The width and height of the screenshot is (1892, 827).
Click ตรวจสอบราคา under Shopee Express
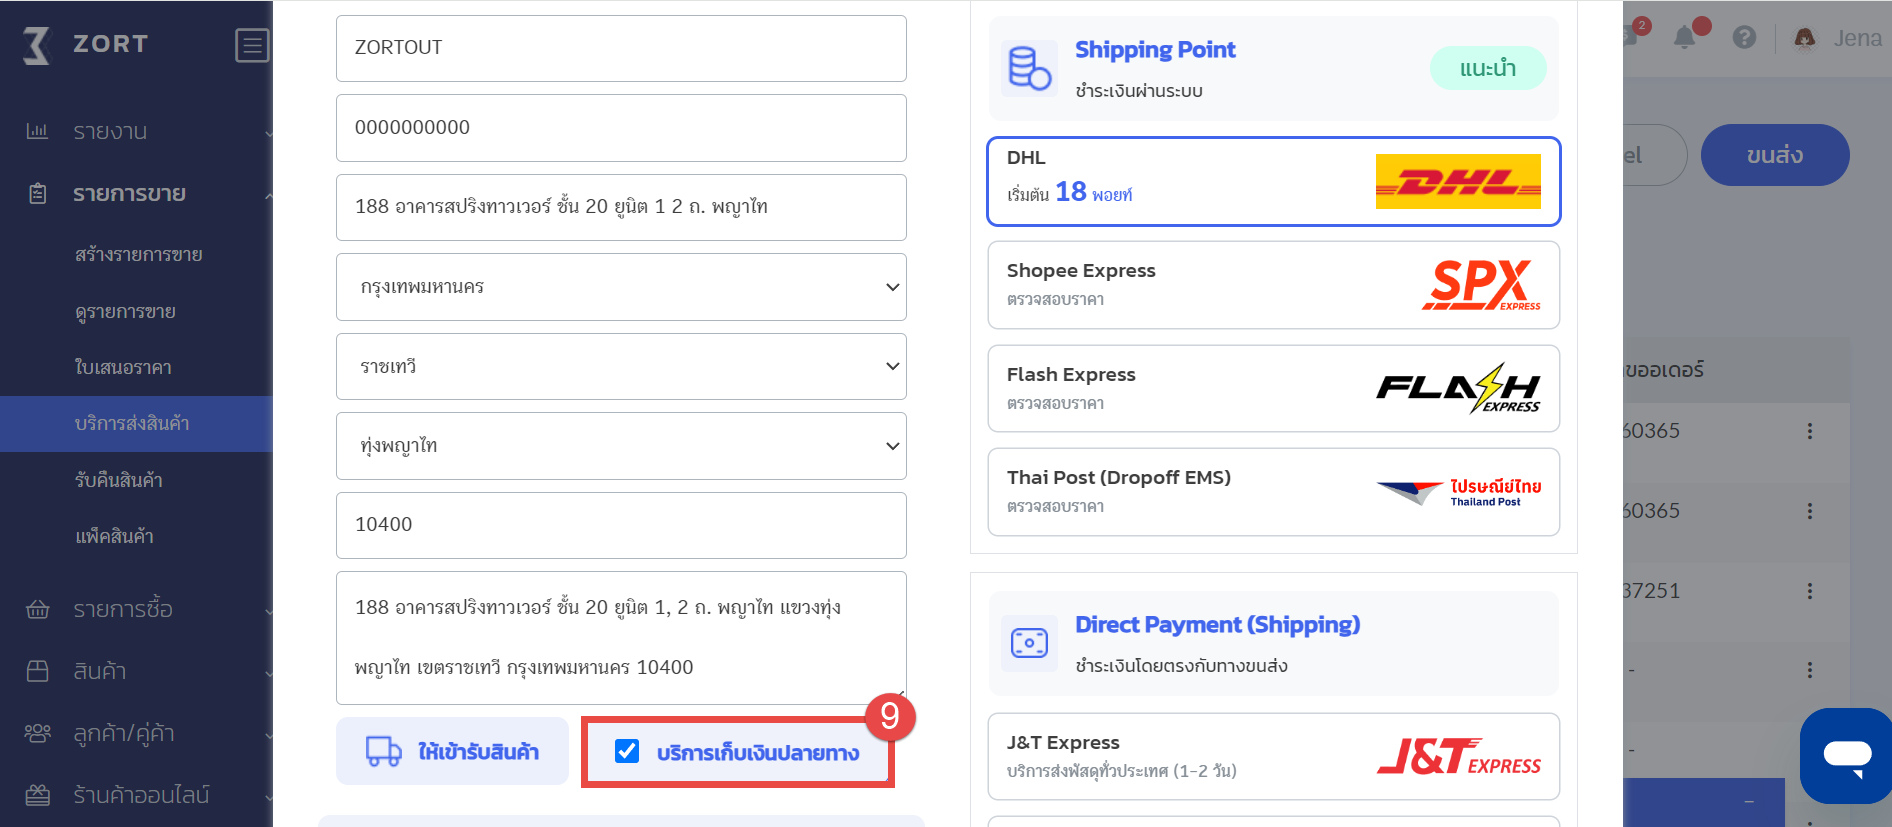coord(1055,300)
